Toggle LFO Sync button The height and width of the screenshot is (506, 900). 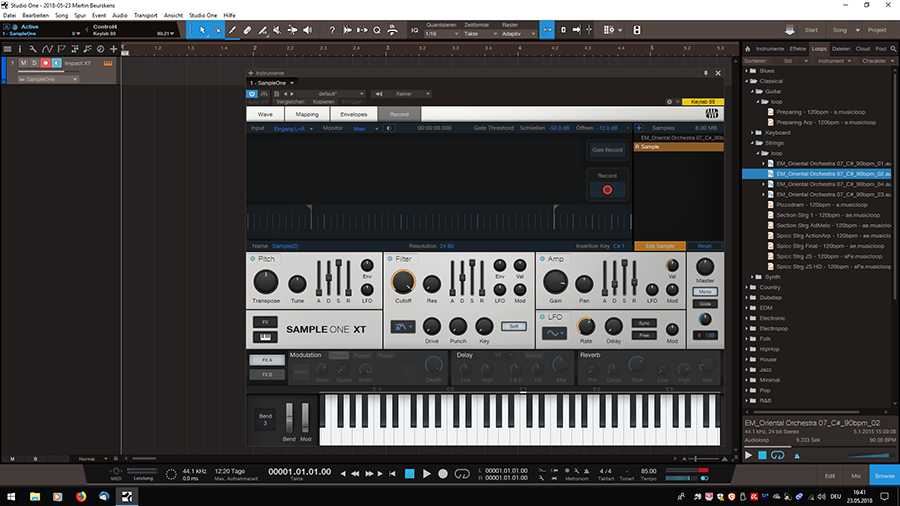click(644, 323)
